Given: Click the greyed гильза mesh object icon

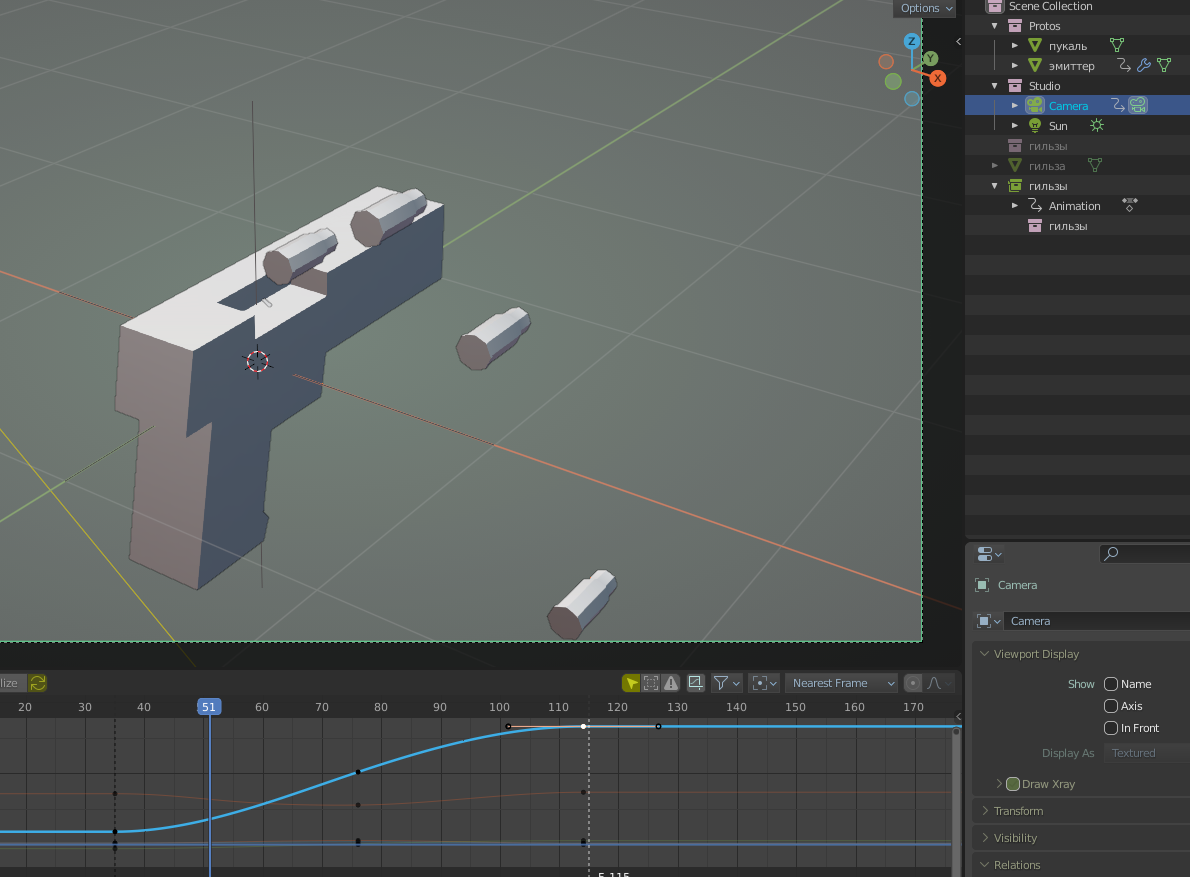Looking at the screenshot, I should [1015, 165].
